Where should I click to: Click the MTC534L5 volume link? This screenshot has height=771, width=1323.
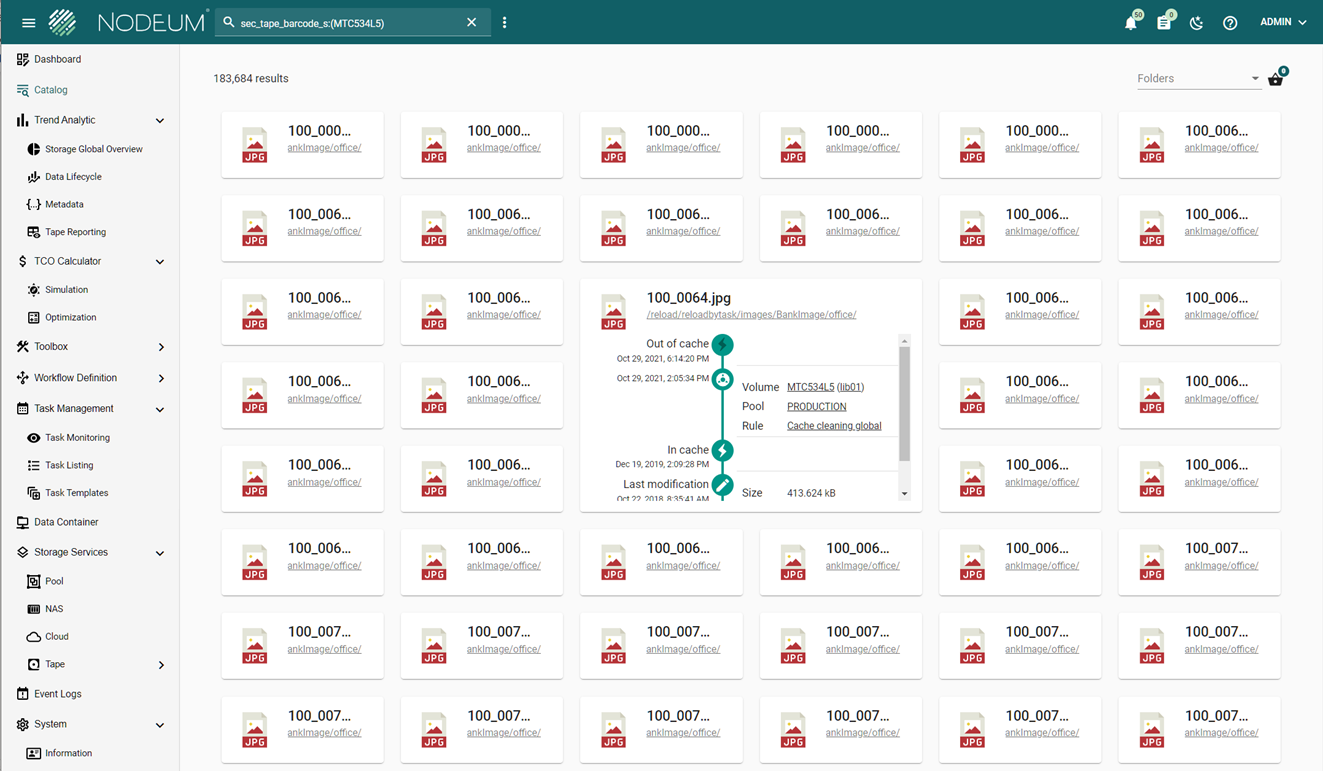(x=810, y=387)
